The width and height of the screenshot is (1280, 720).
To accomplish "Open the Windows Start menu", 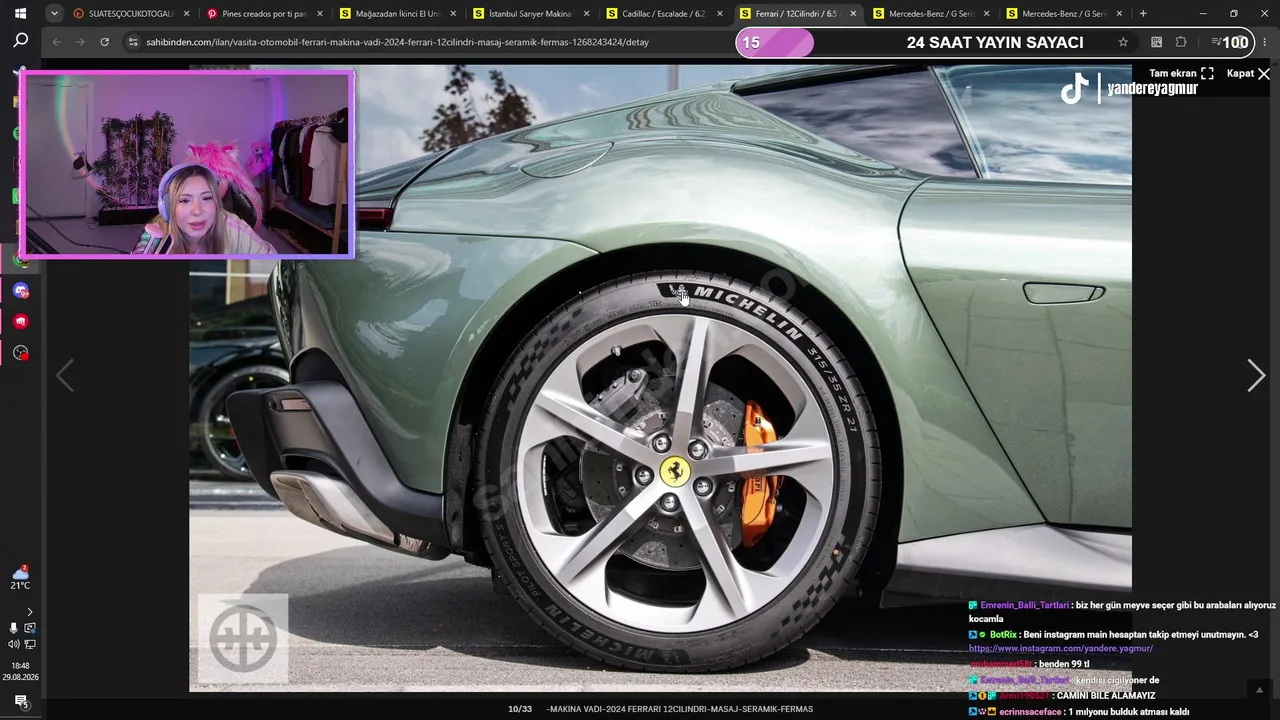I will (x=20, y=14).
